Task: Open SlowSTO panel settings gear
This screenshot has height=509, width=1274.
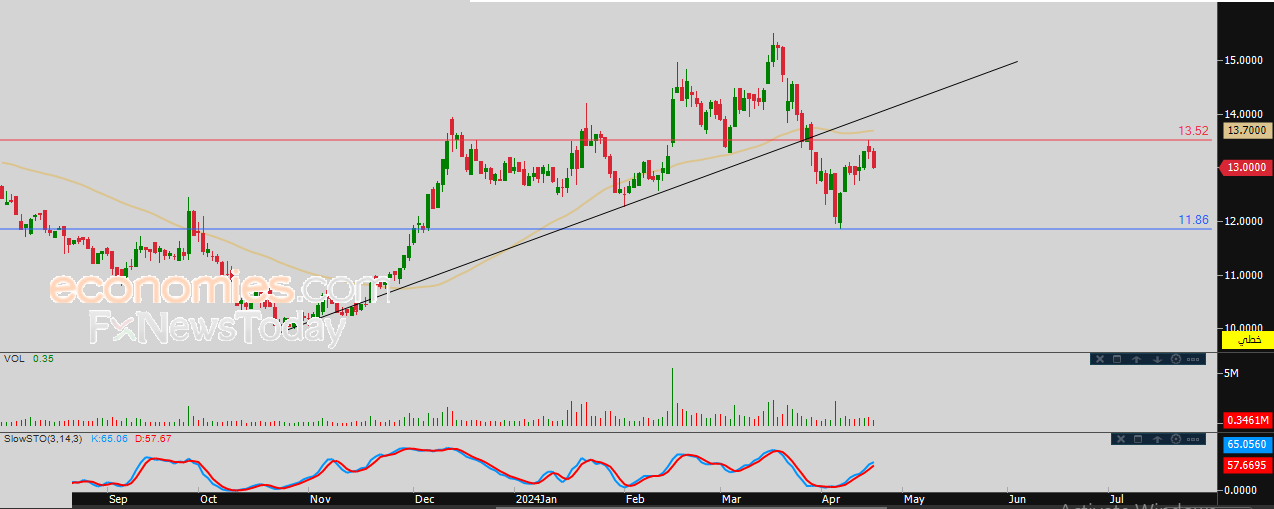Action: click(x=1176, y=439)
